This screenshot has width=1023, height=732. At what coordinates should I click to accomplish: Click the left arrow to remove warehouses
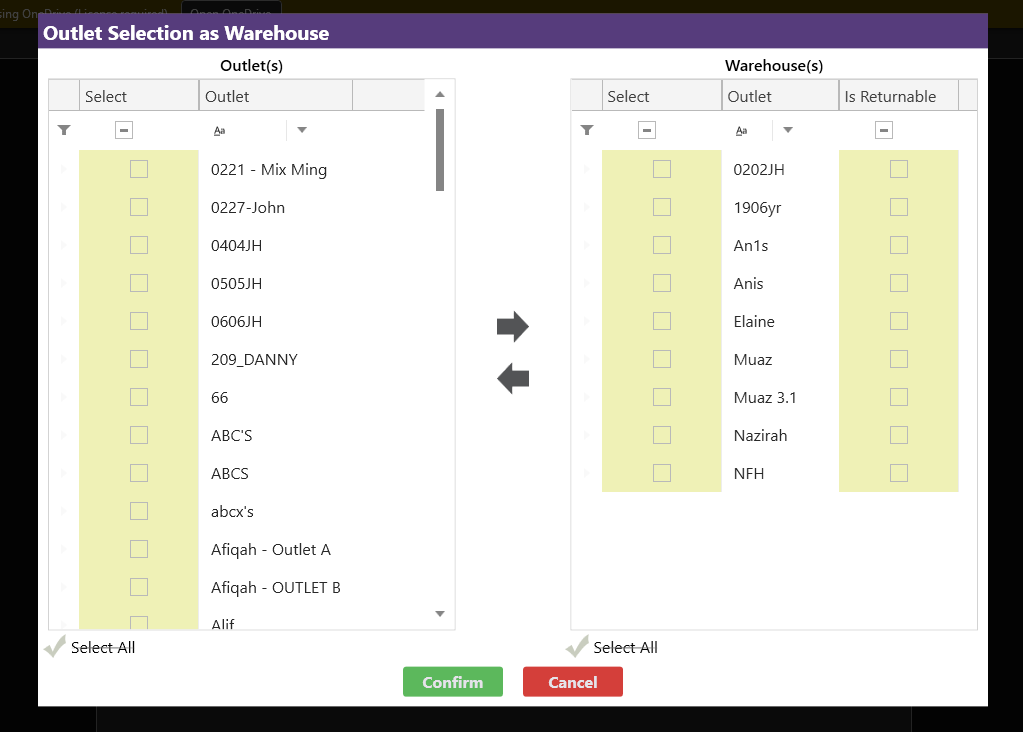pos(512,378)
